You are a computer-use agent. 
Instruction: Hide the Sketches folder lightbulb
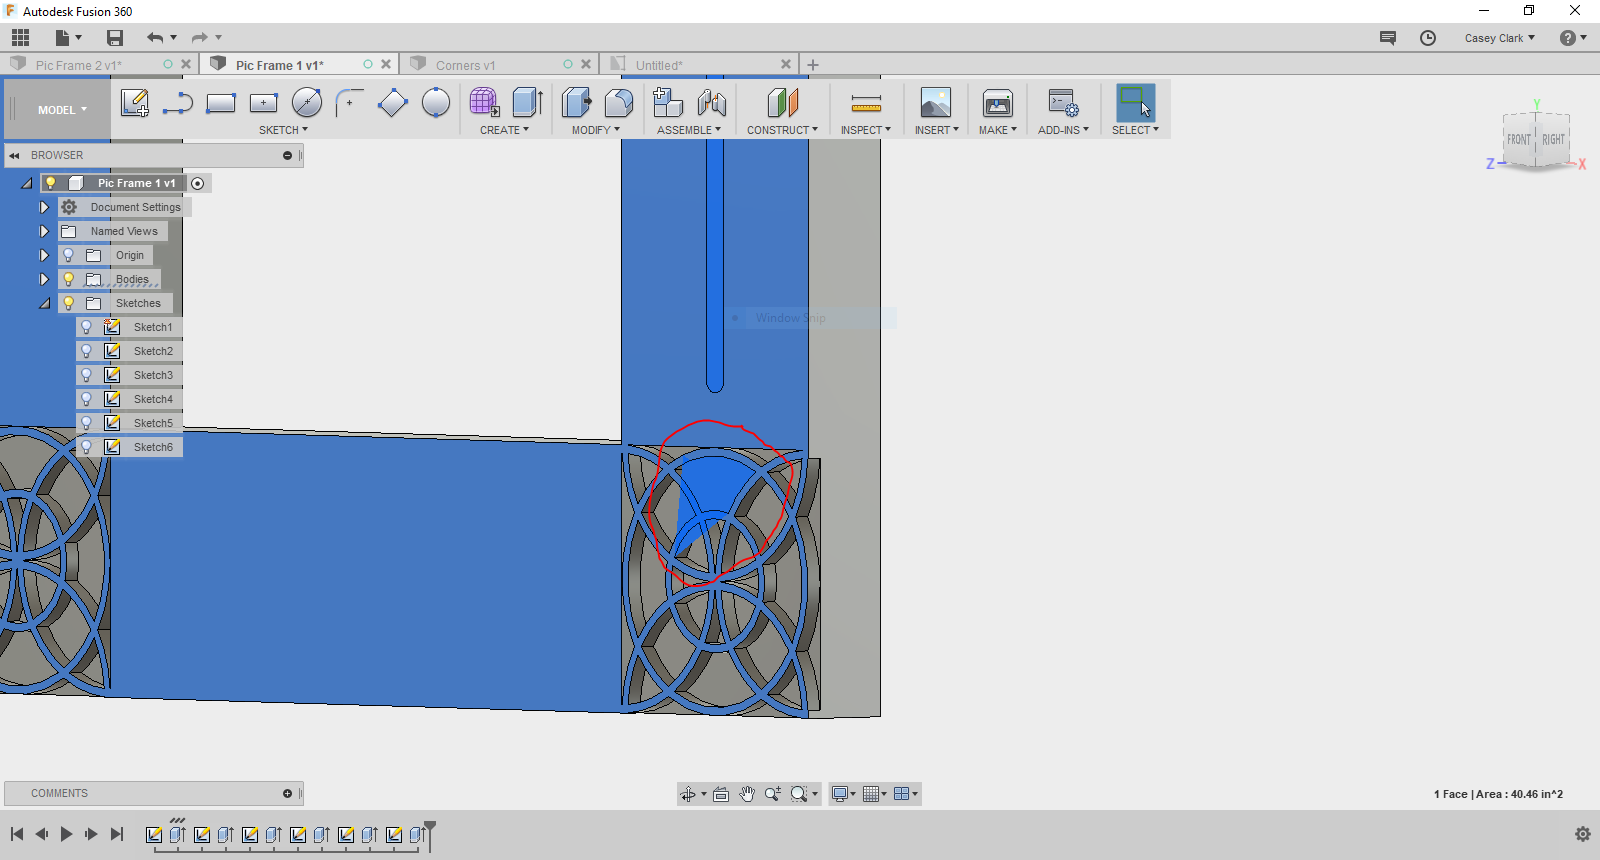tap(69, 303)
